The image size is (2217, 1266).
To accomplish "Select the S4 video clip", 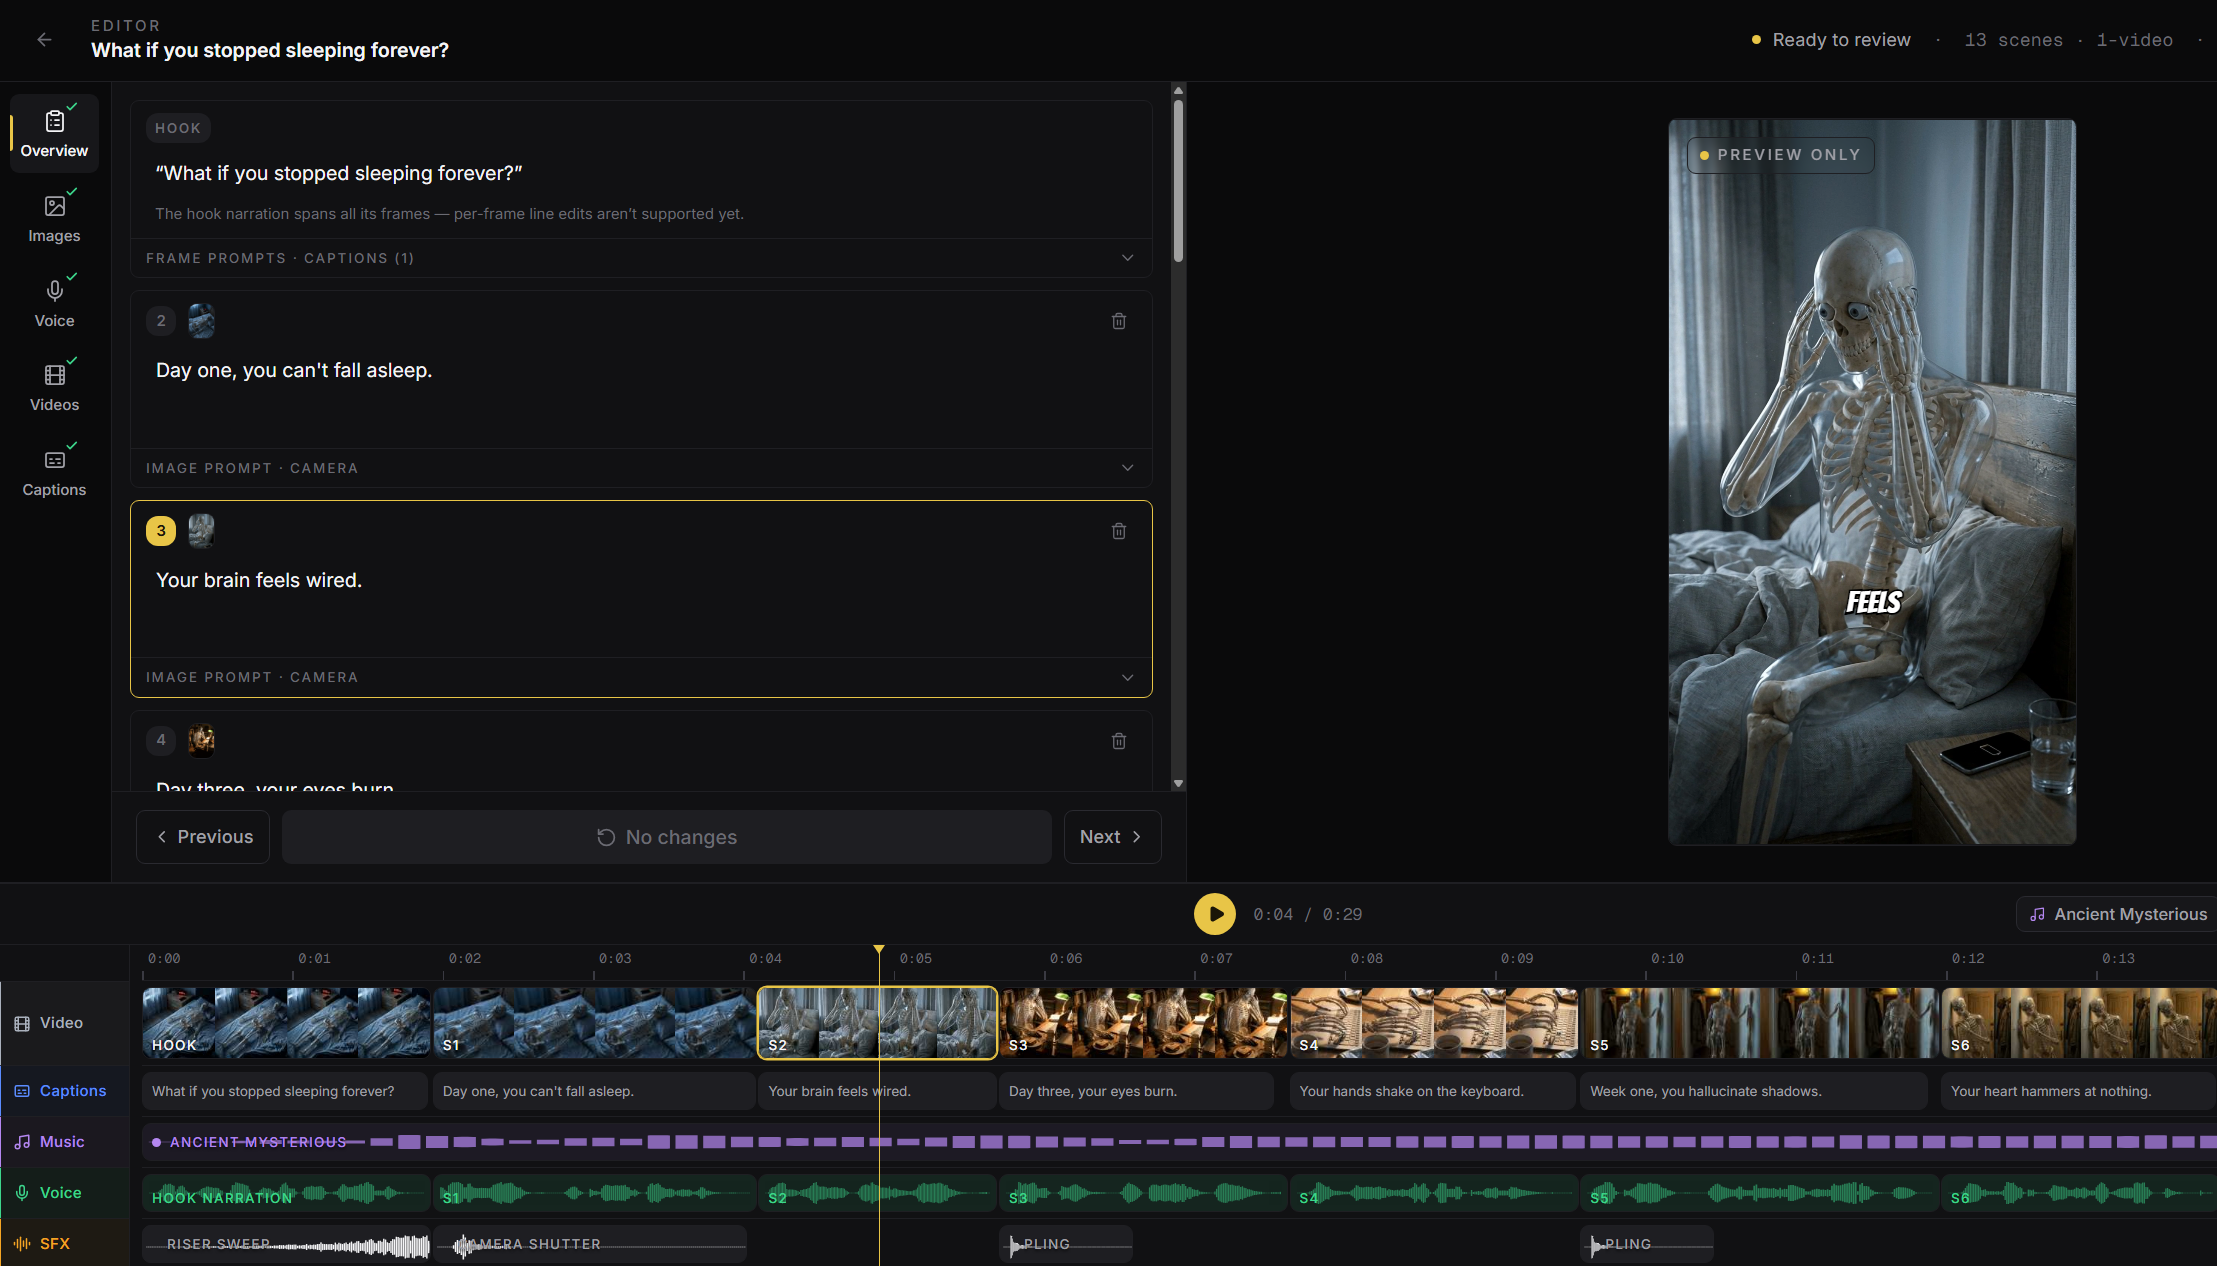I will (1434, 1023).
